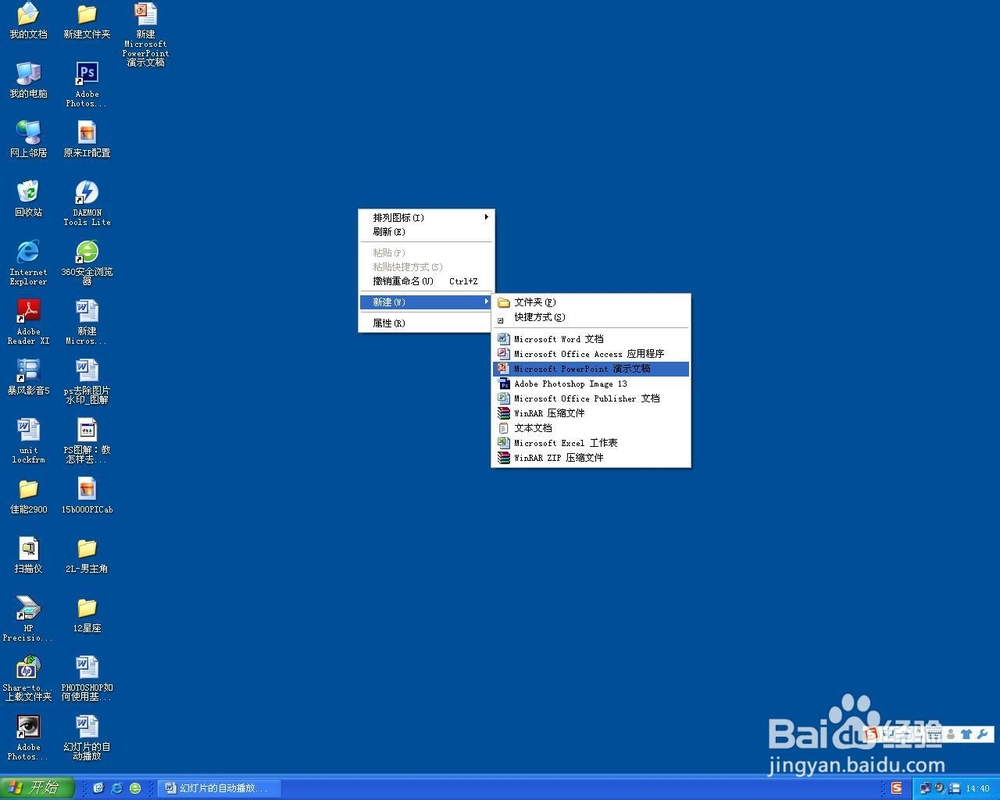Viewport: 1000px width, 800px height.
Task: Open Sogou input bar wrench settings
Action: [983, 734]
